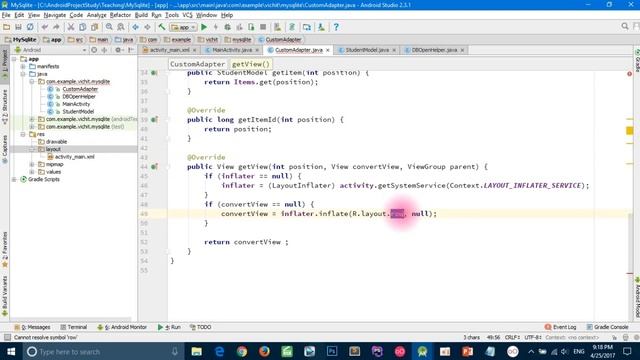The image size is (640, 360).
Task: Select DBOpenHelper in the project tree
Action: click(x=79, y=97)
